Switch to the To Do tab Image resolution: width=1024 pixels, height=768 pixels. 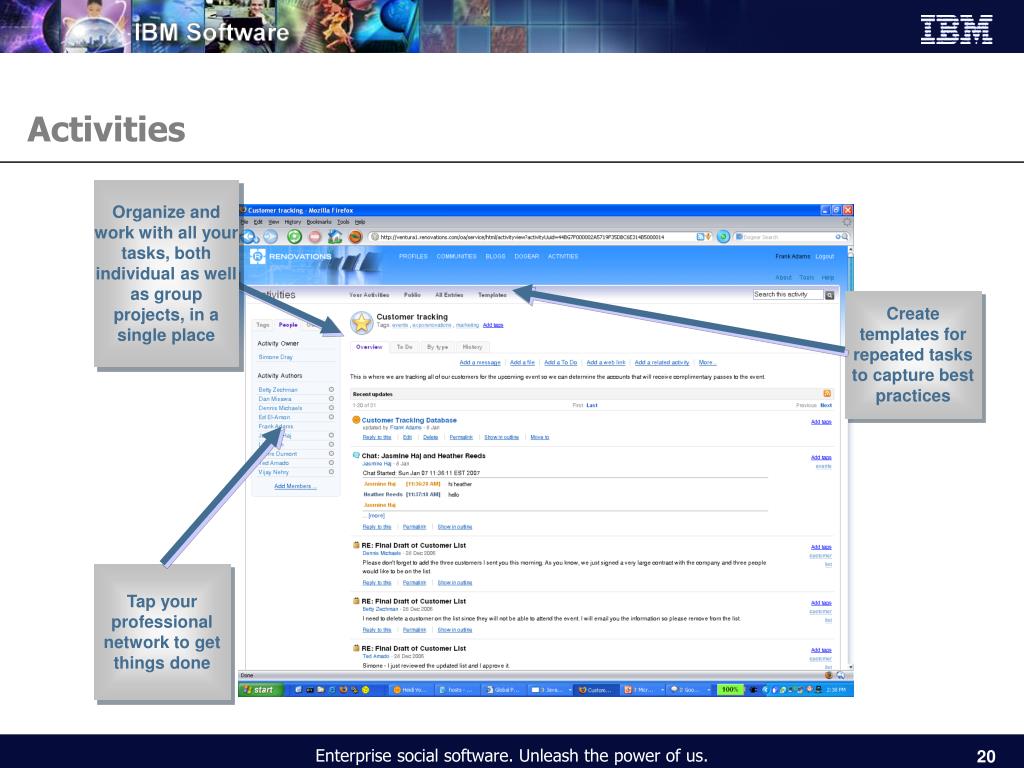tap(405, 347)
